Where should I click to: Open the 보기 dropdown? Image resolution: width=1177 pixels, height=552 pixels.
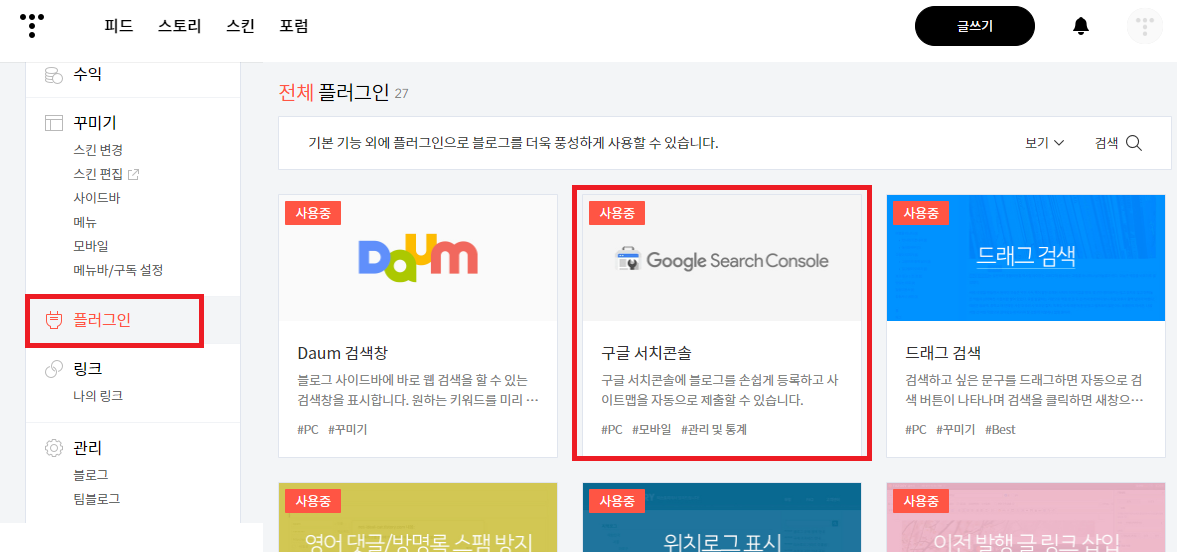point(1045,143)
